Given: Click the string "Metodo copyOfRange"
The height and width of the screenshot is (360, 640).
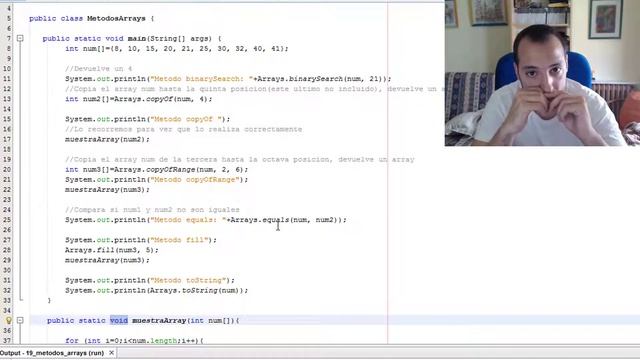Looking at the screenshot, I should 195,180.
